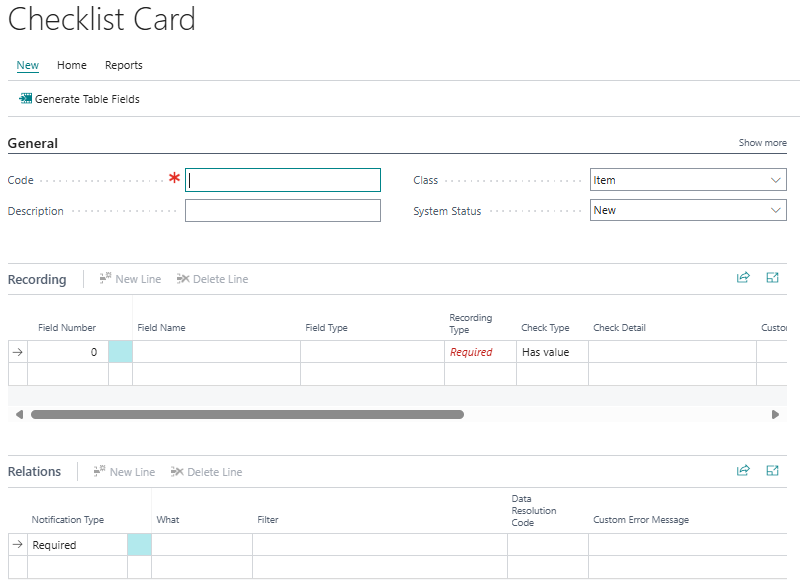
Task: Click the share icon in Recording section
Action: [743, 277]
